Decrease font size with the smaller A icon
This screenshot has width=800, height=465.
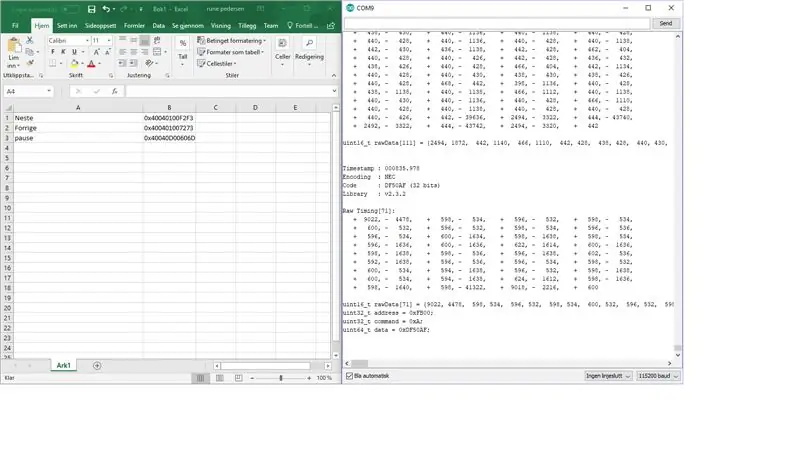tap(107, 52)
